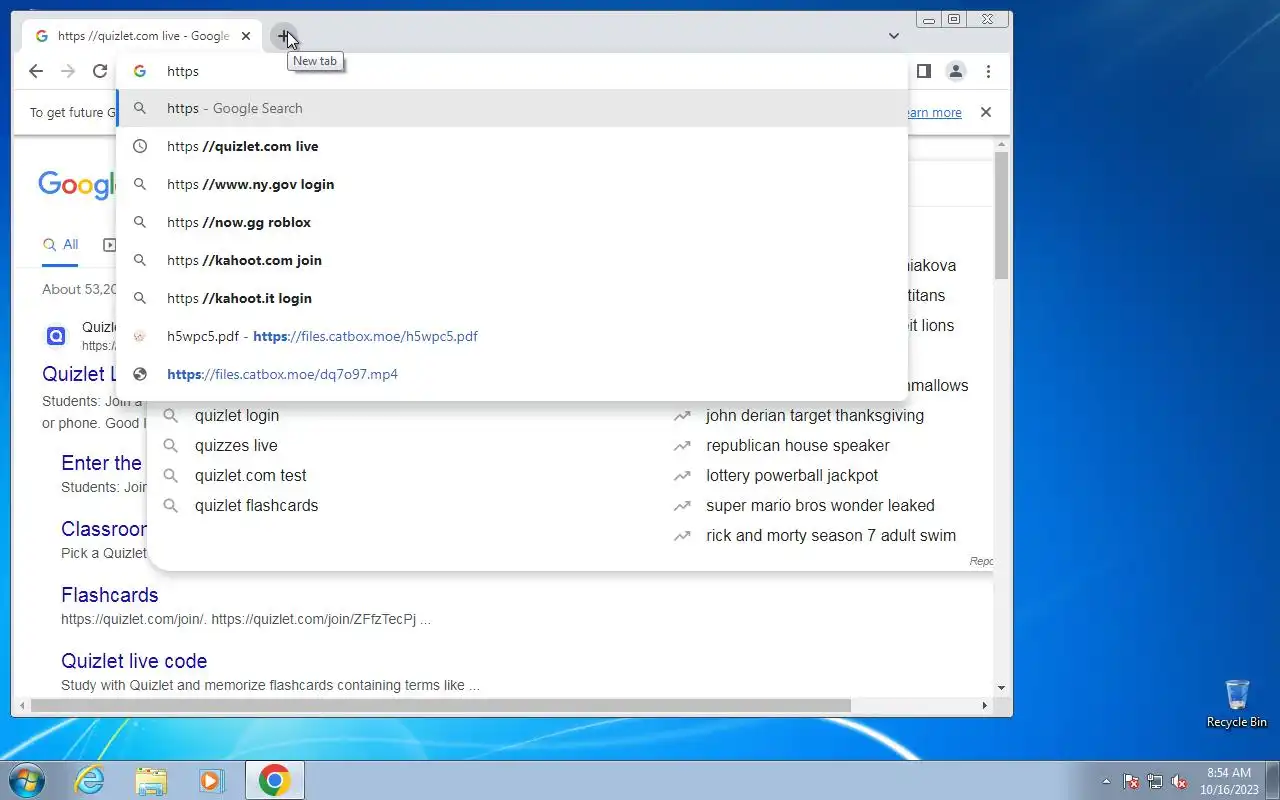Screen dimensions: 1280x800
Task: Open a new tab with plus button
Action: (x=284, y=37)
